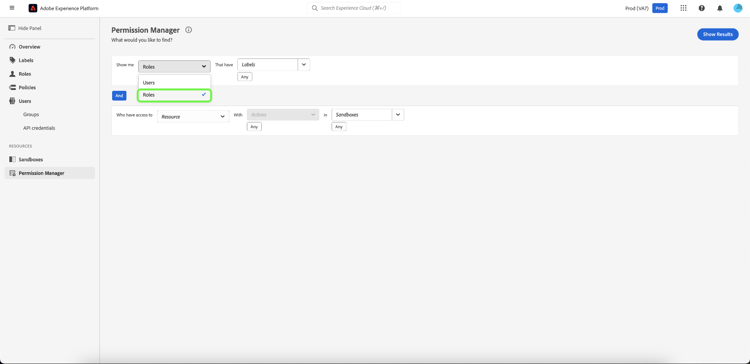Click the Roles person icon
The image size is (750, 364).
tap(12, 74)
